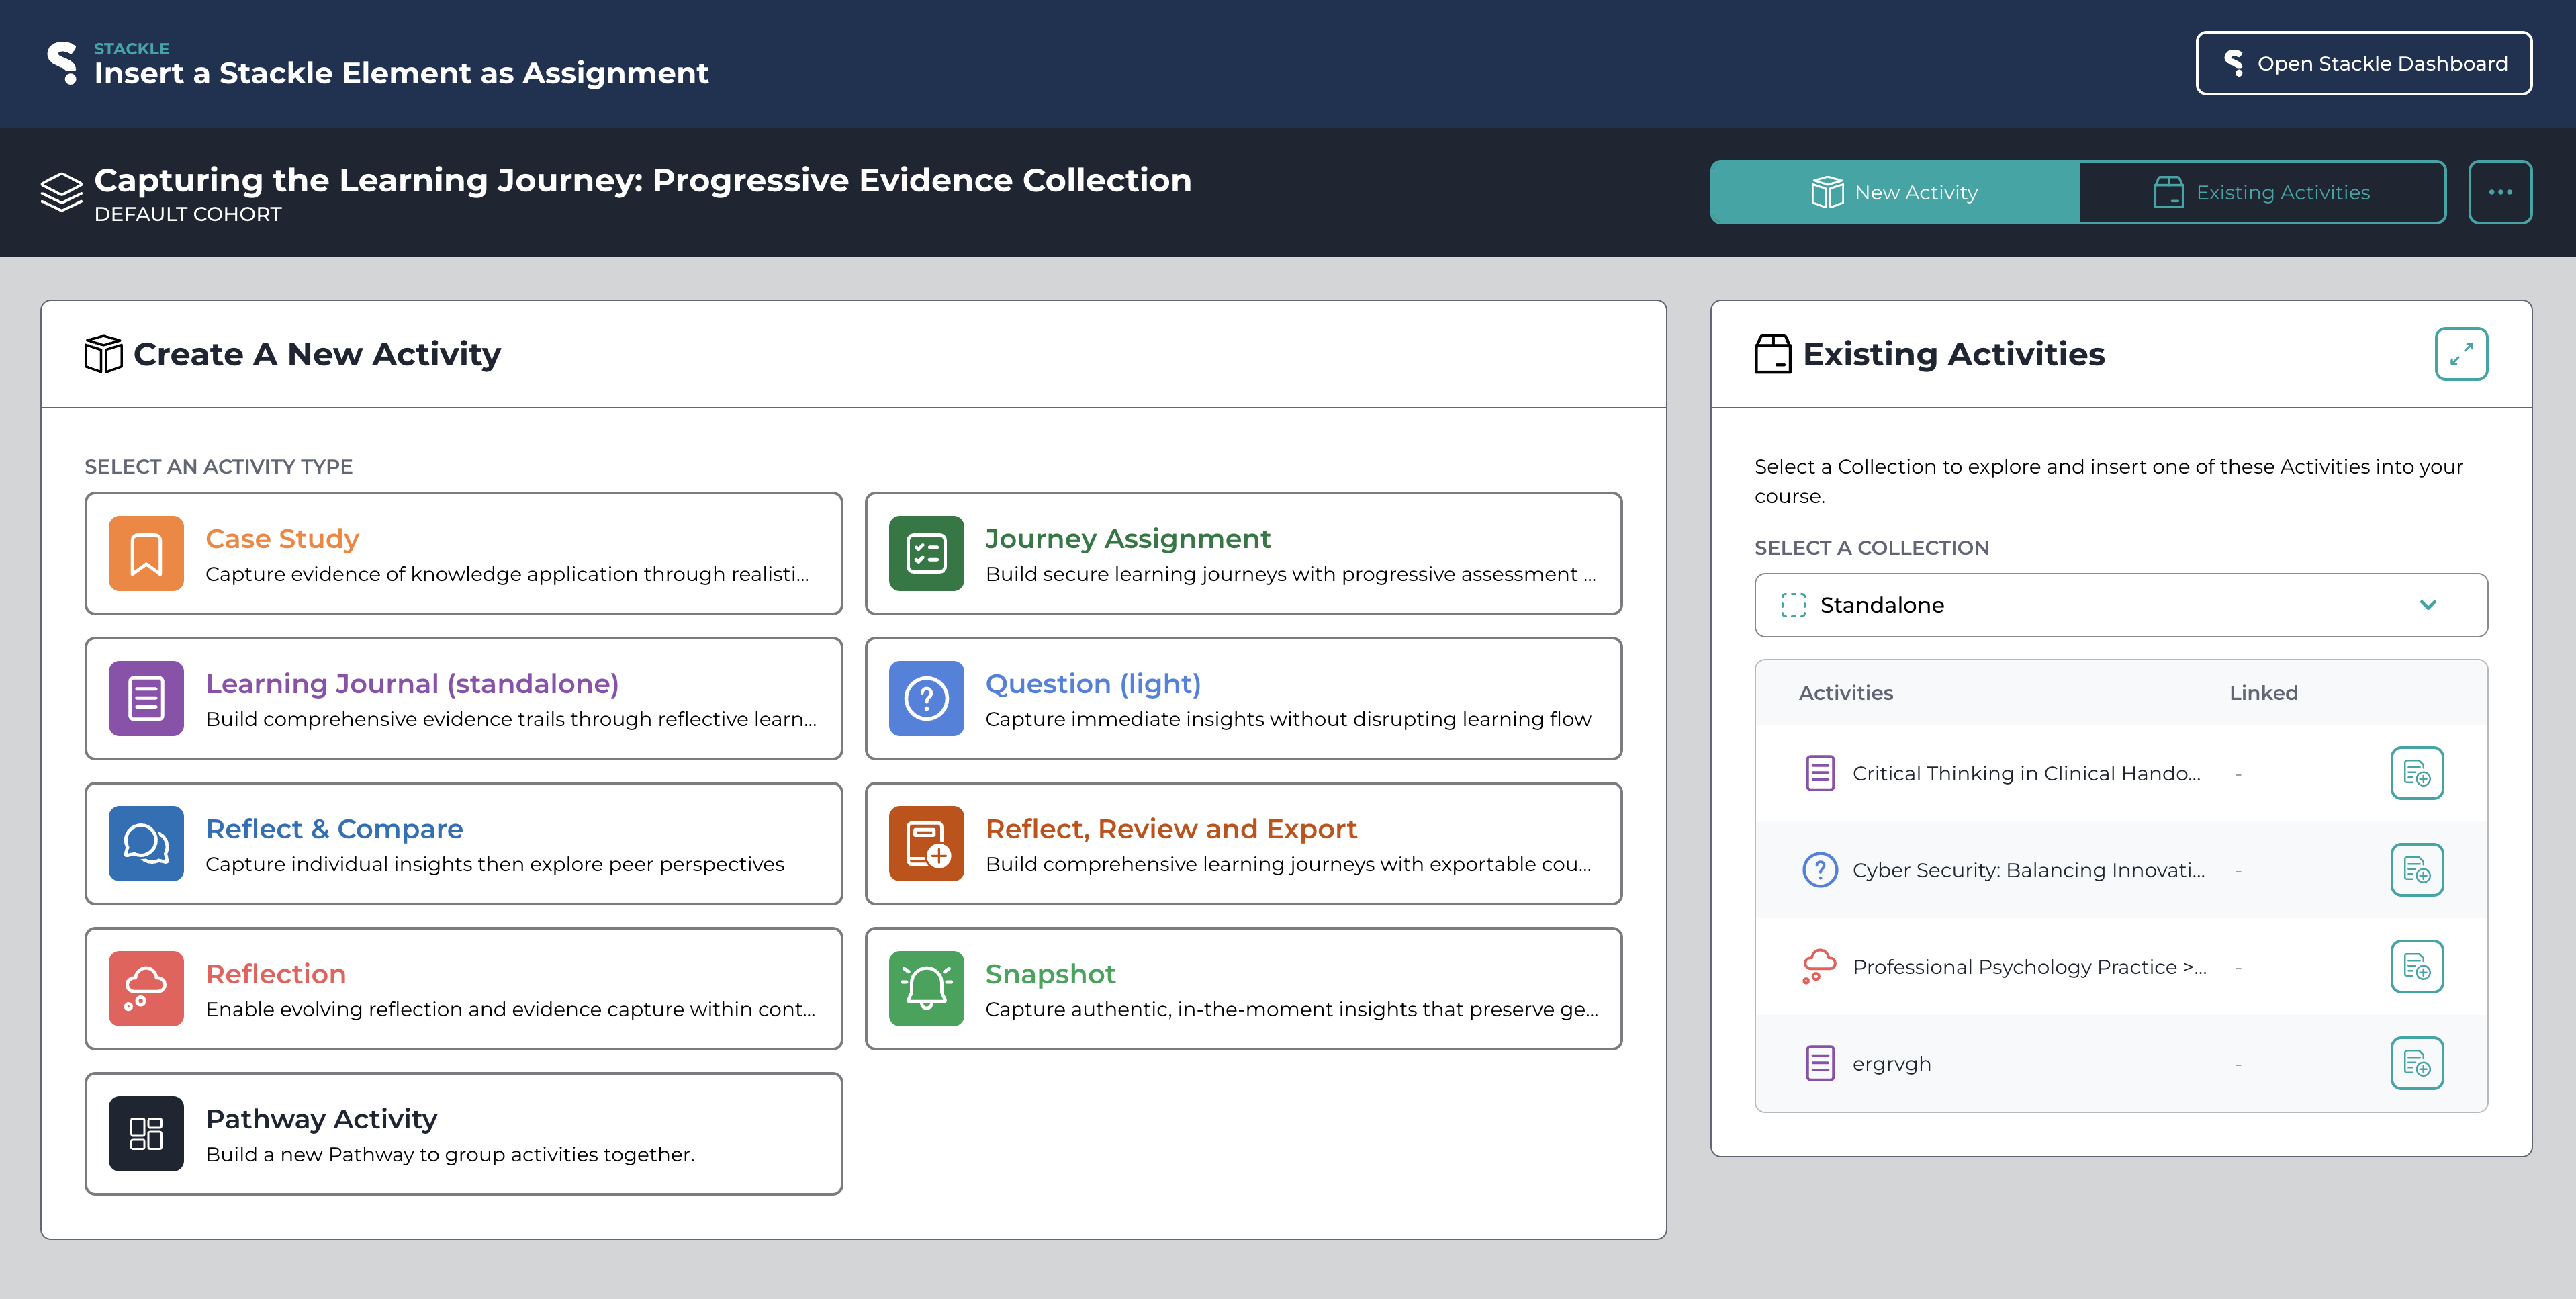Screen dimensions: 2576x1299
Task: Click the Case Study bookmark icon
Action: pyautogui.click(x=146, y=553)
